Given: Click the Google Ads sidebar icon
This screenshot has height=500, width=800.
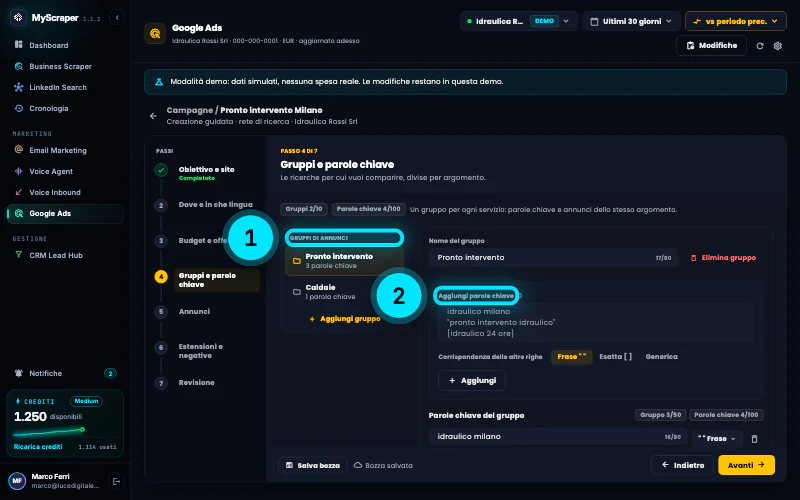Looking at the screenshot, I should point(19,213).
